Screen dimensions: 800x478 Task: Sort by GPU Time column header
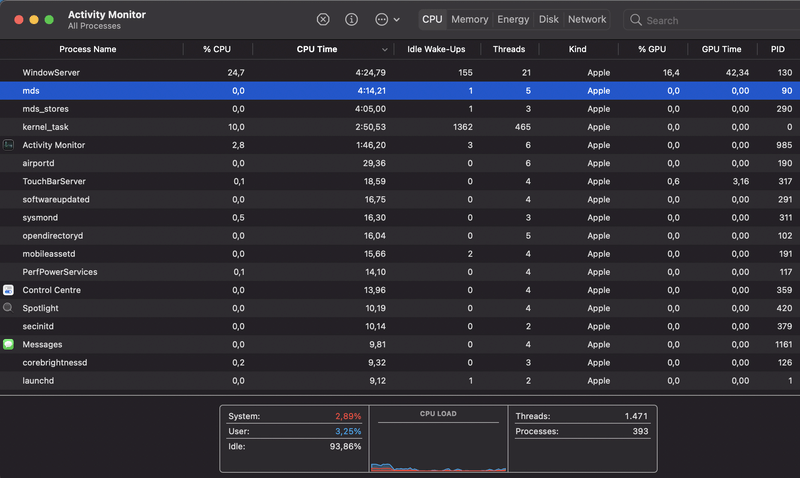tap(721, 49)
